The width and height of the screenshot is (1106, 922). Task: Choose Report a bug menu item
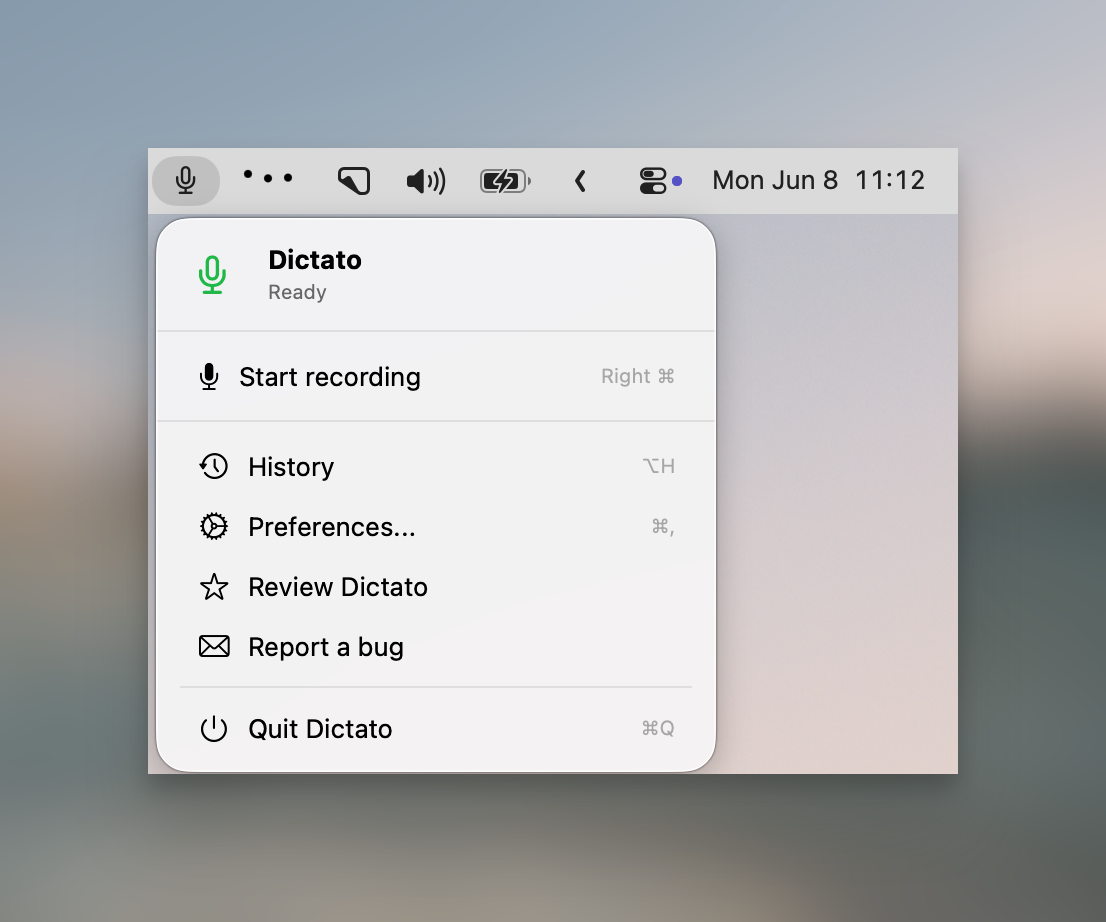(x=436, y=647)
